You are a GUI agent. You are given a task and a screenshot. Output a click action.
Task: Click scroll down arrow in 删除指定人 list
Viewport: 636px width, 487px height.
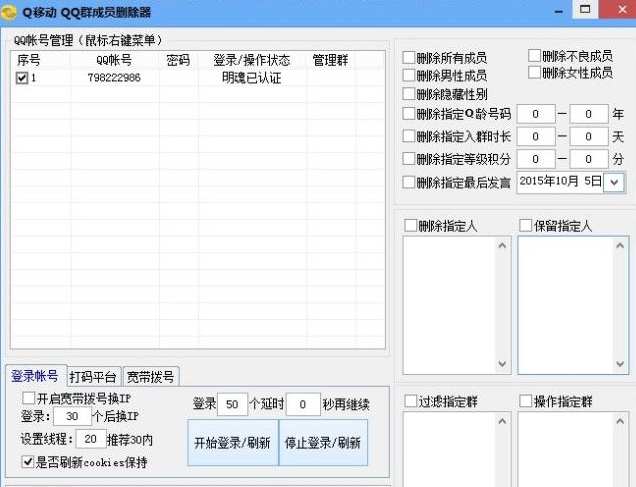pos(502,364)
